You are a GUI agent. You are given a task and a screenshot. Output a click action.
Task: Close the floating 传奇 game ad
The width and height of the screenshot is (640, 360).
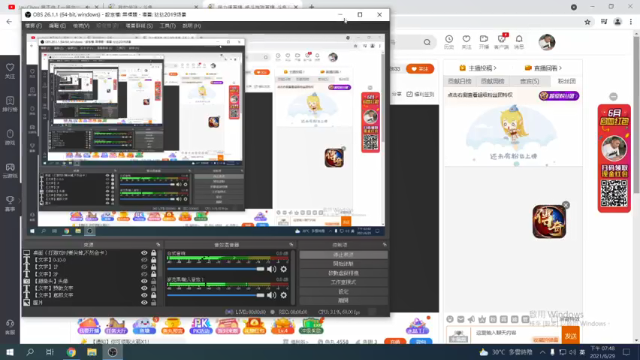565,205
